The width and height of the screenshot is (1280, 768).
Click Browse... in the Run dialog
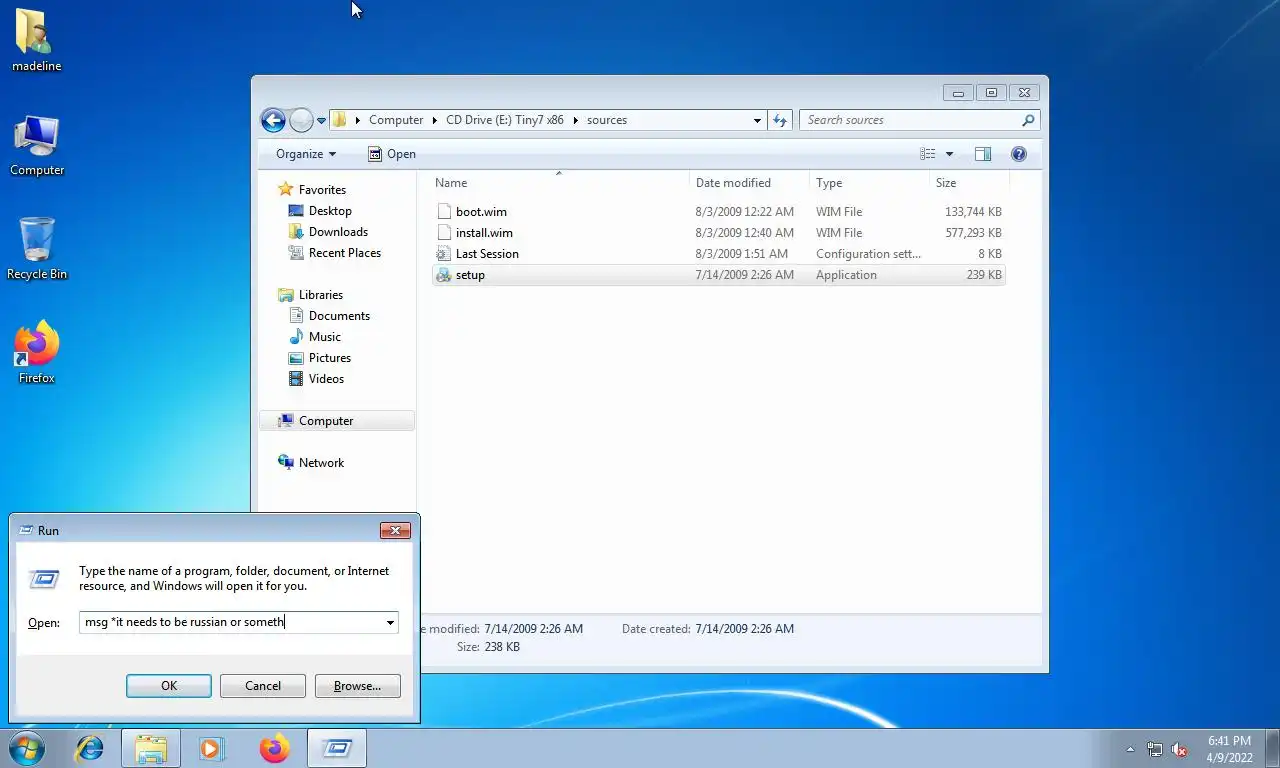tap(357, 686)
